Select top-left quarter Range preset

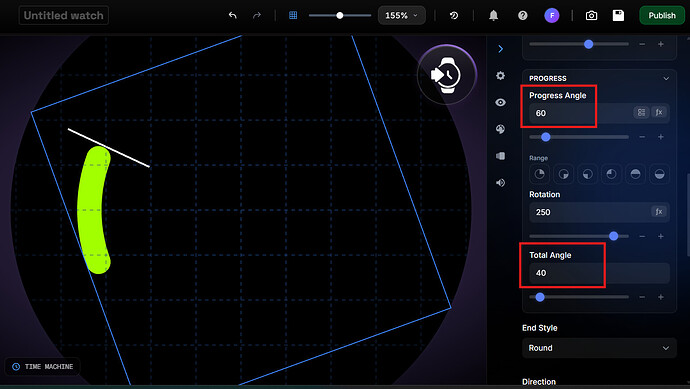click(611, 174)
